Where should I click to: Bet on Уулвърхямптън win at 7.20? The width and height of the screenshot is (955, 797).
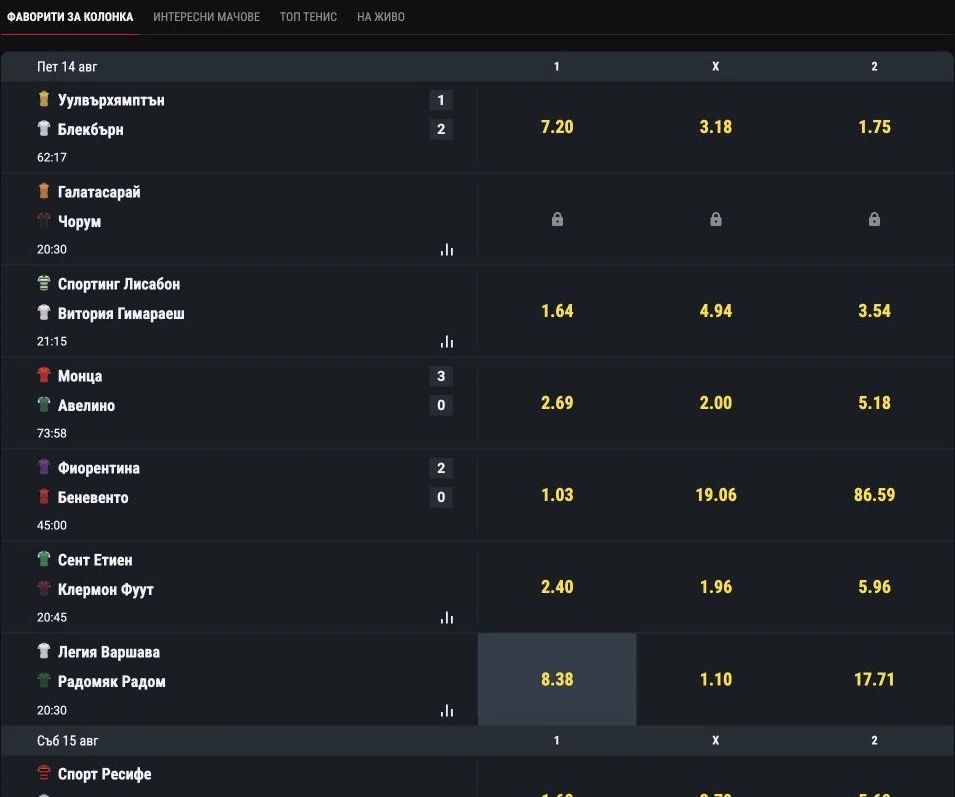click(x=557, y=127)
